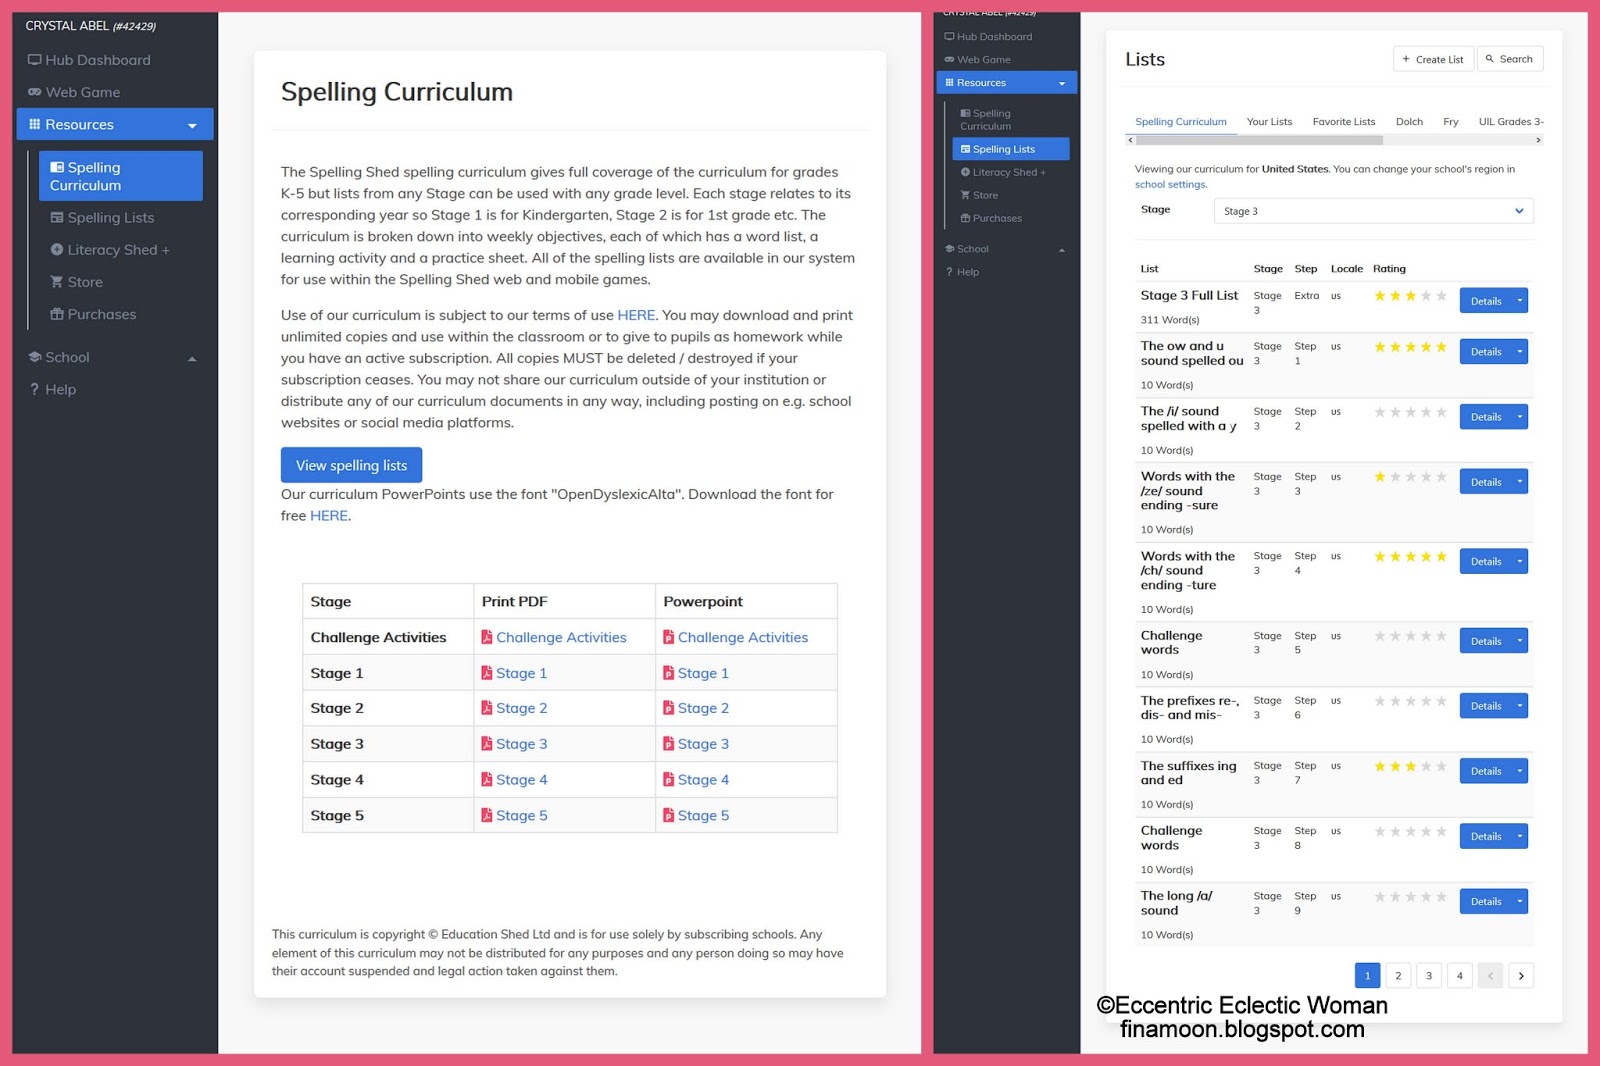This screenshot has width=1600, height=1066.
Task: Open the Fry tab
Action: click(x=1451, y=122)
